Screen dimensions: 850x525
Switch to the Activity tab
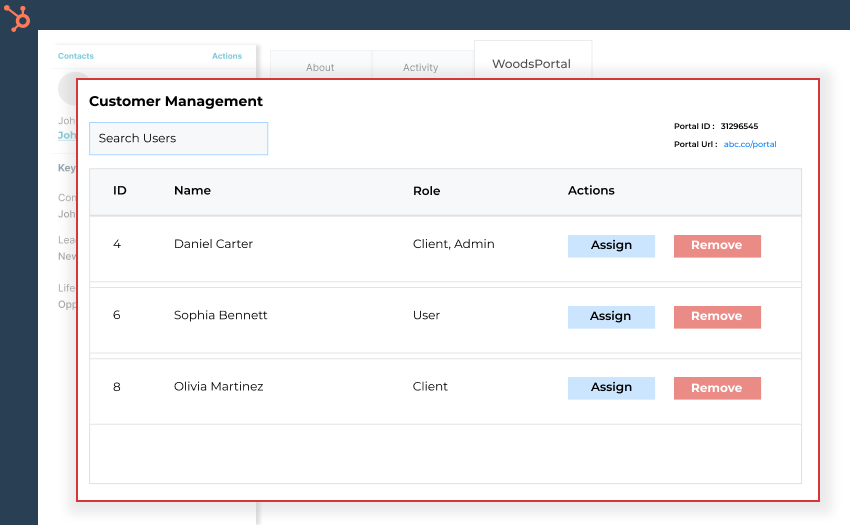(x=421, y=67)
